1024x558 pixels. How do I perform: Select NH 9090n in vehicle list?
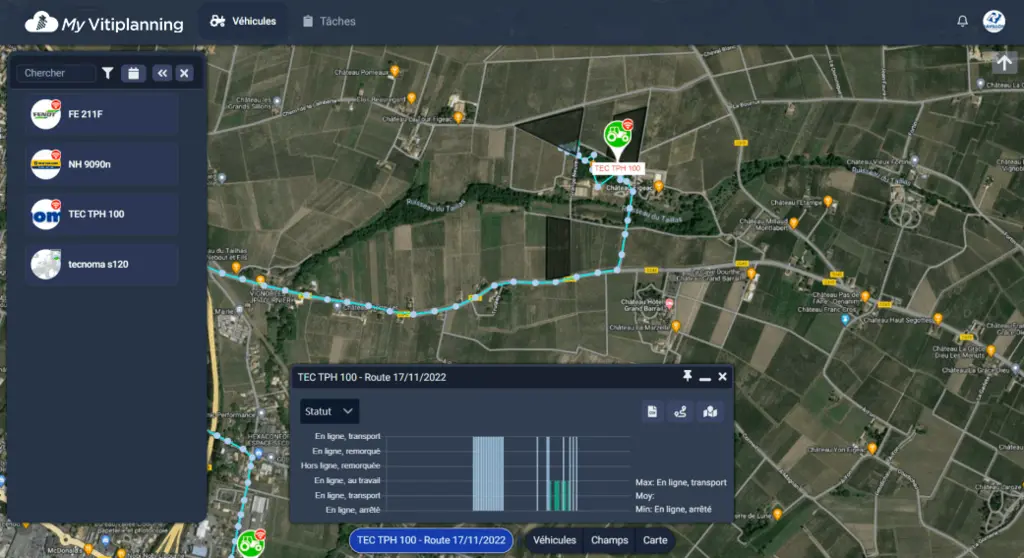click(x=102, y=164)
